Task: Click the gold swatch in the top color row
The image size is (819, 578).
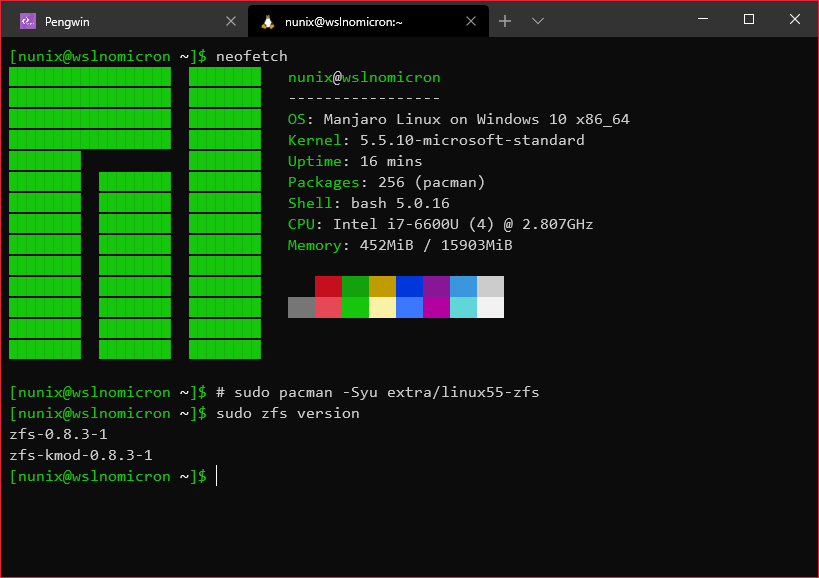Action: [382, 286]
